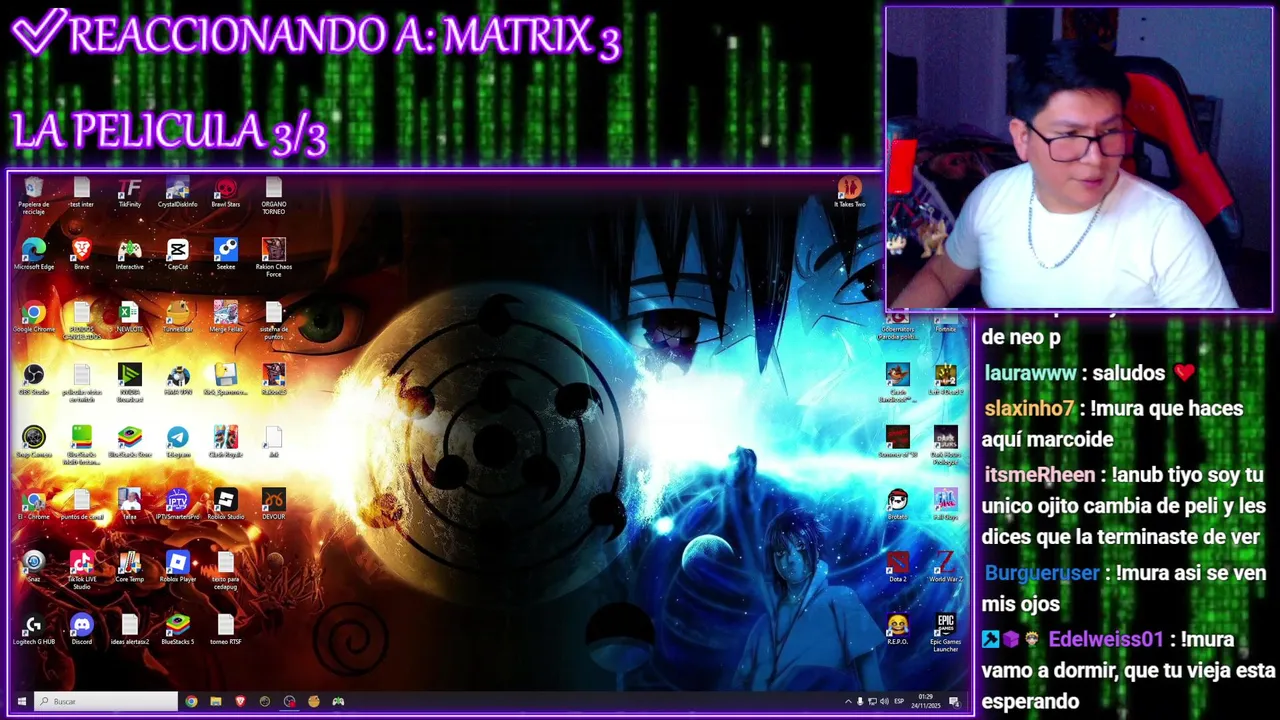Open the R.E.P.O. game shortcut
1280x720 pixels.
pyautogui.click(x=897, y=630)
